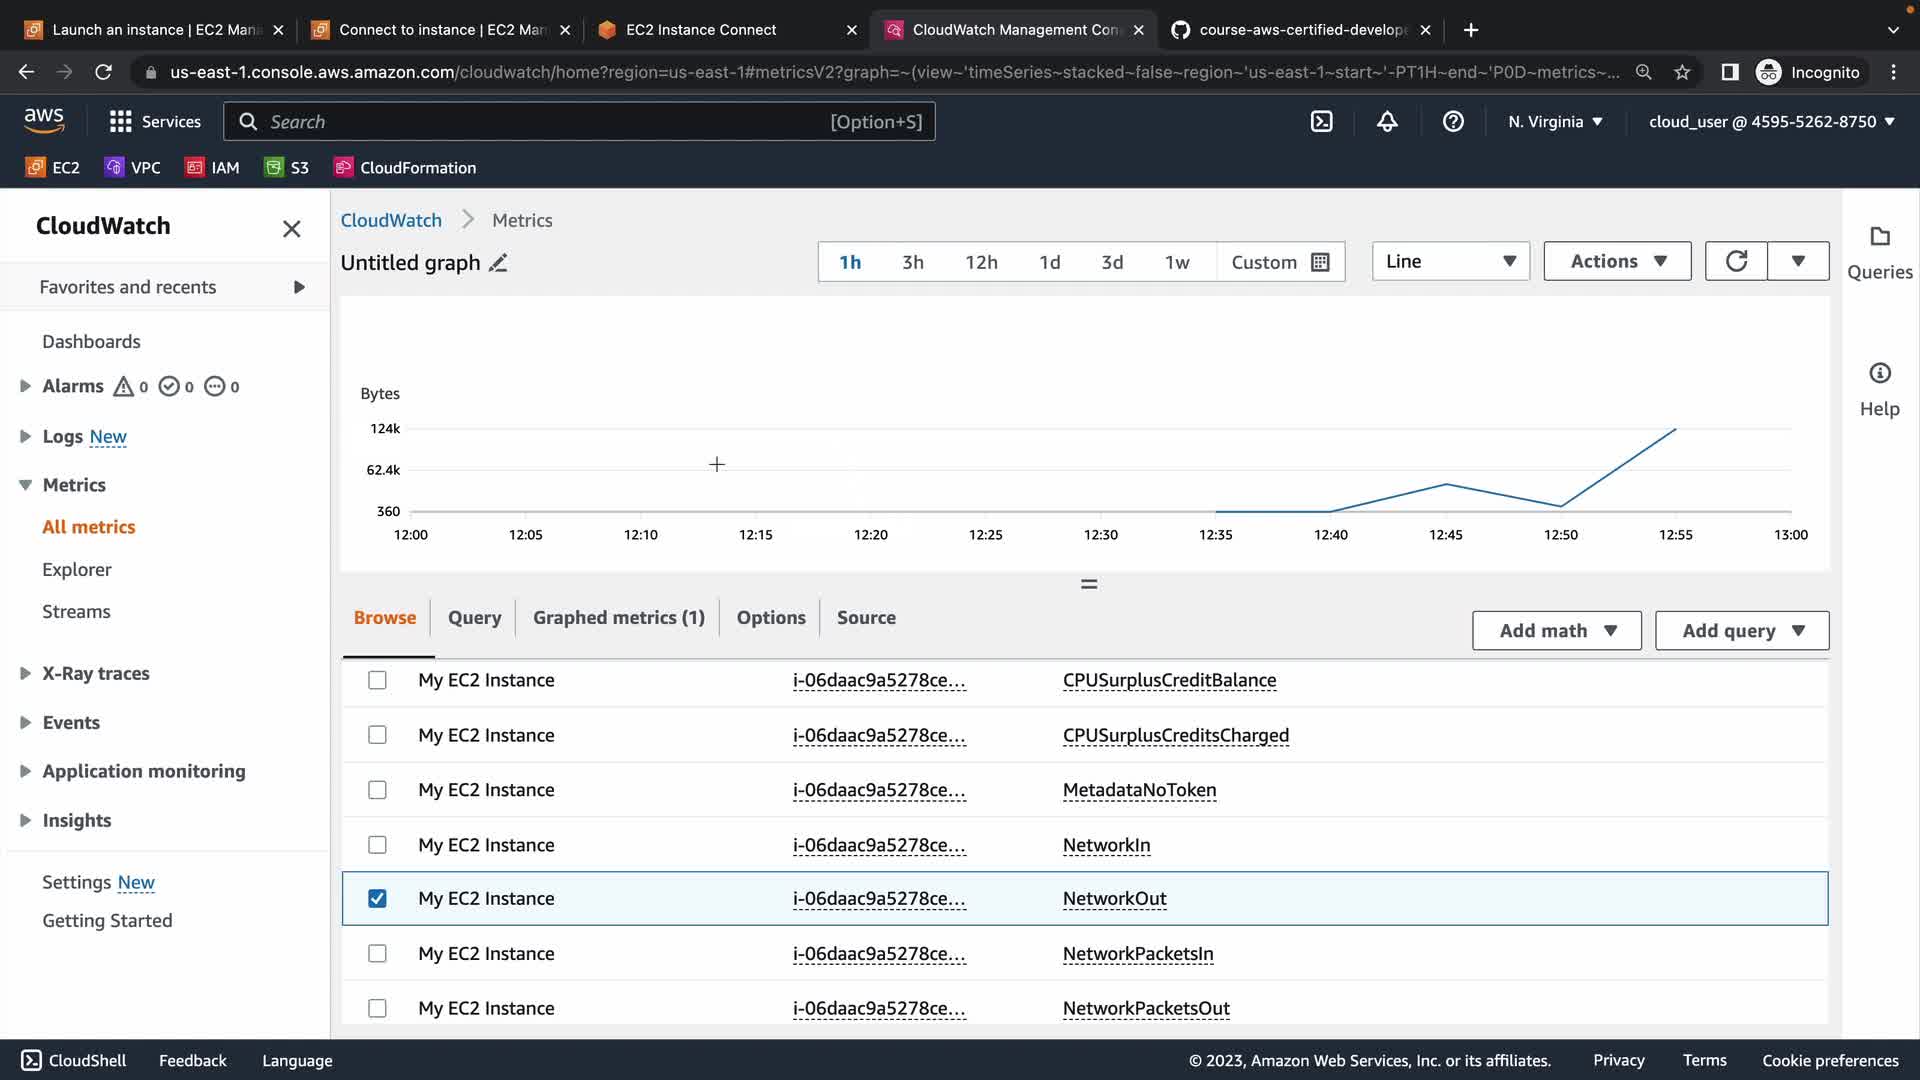The width and height of the screenshot is (1920, 1080).
Task: Click the notifications bell icon
Action: point(1387,122)
